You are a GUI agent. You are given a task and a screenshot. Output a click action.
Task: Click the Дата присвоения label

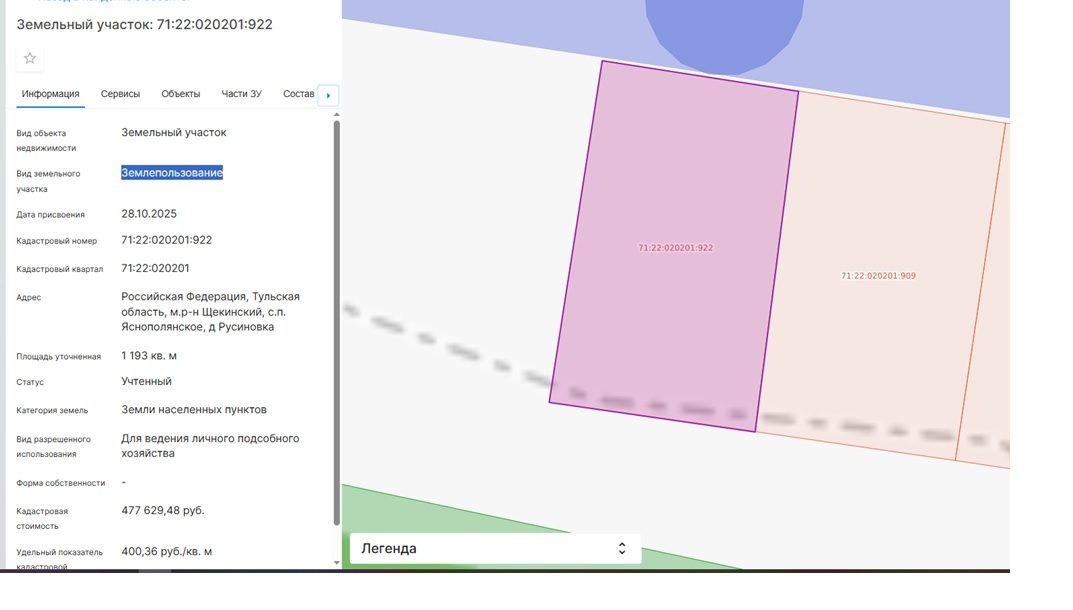pyautogui.click(x=51, y=215)
